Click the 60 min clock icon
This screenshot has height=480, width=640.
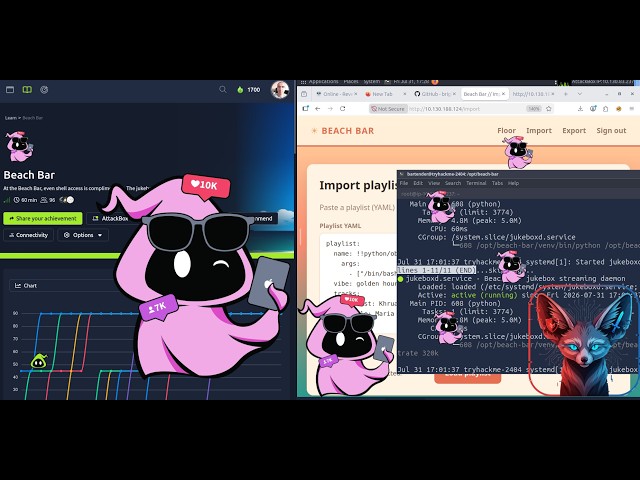(x=17, y=200)
